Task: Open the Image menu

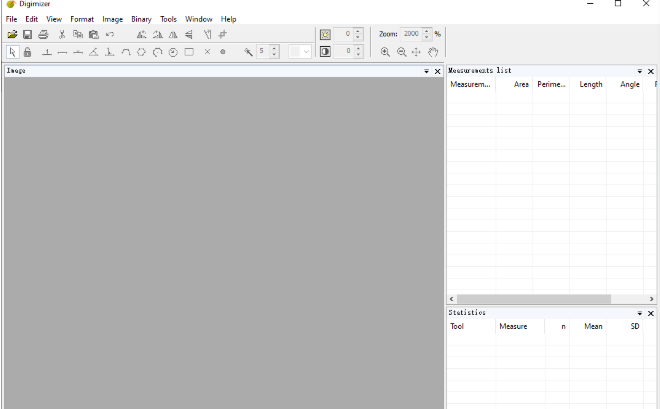Action: pos(112,19)
